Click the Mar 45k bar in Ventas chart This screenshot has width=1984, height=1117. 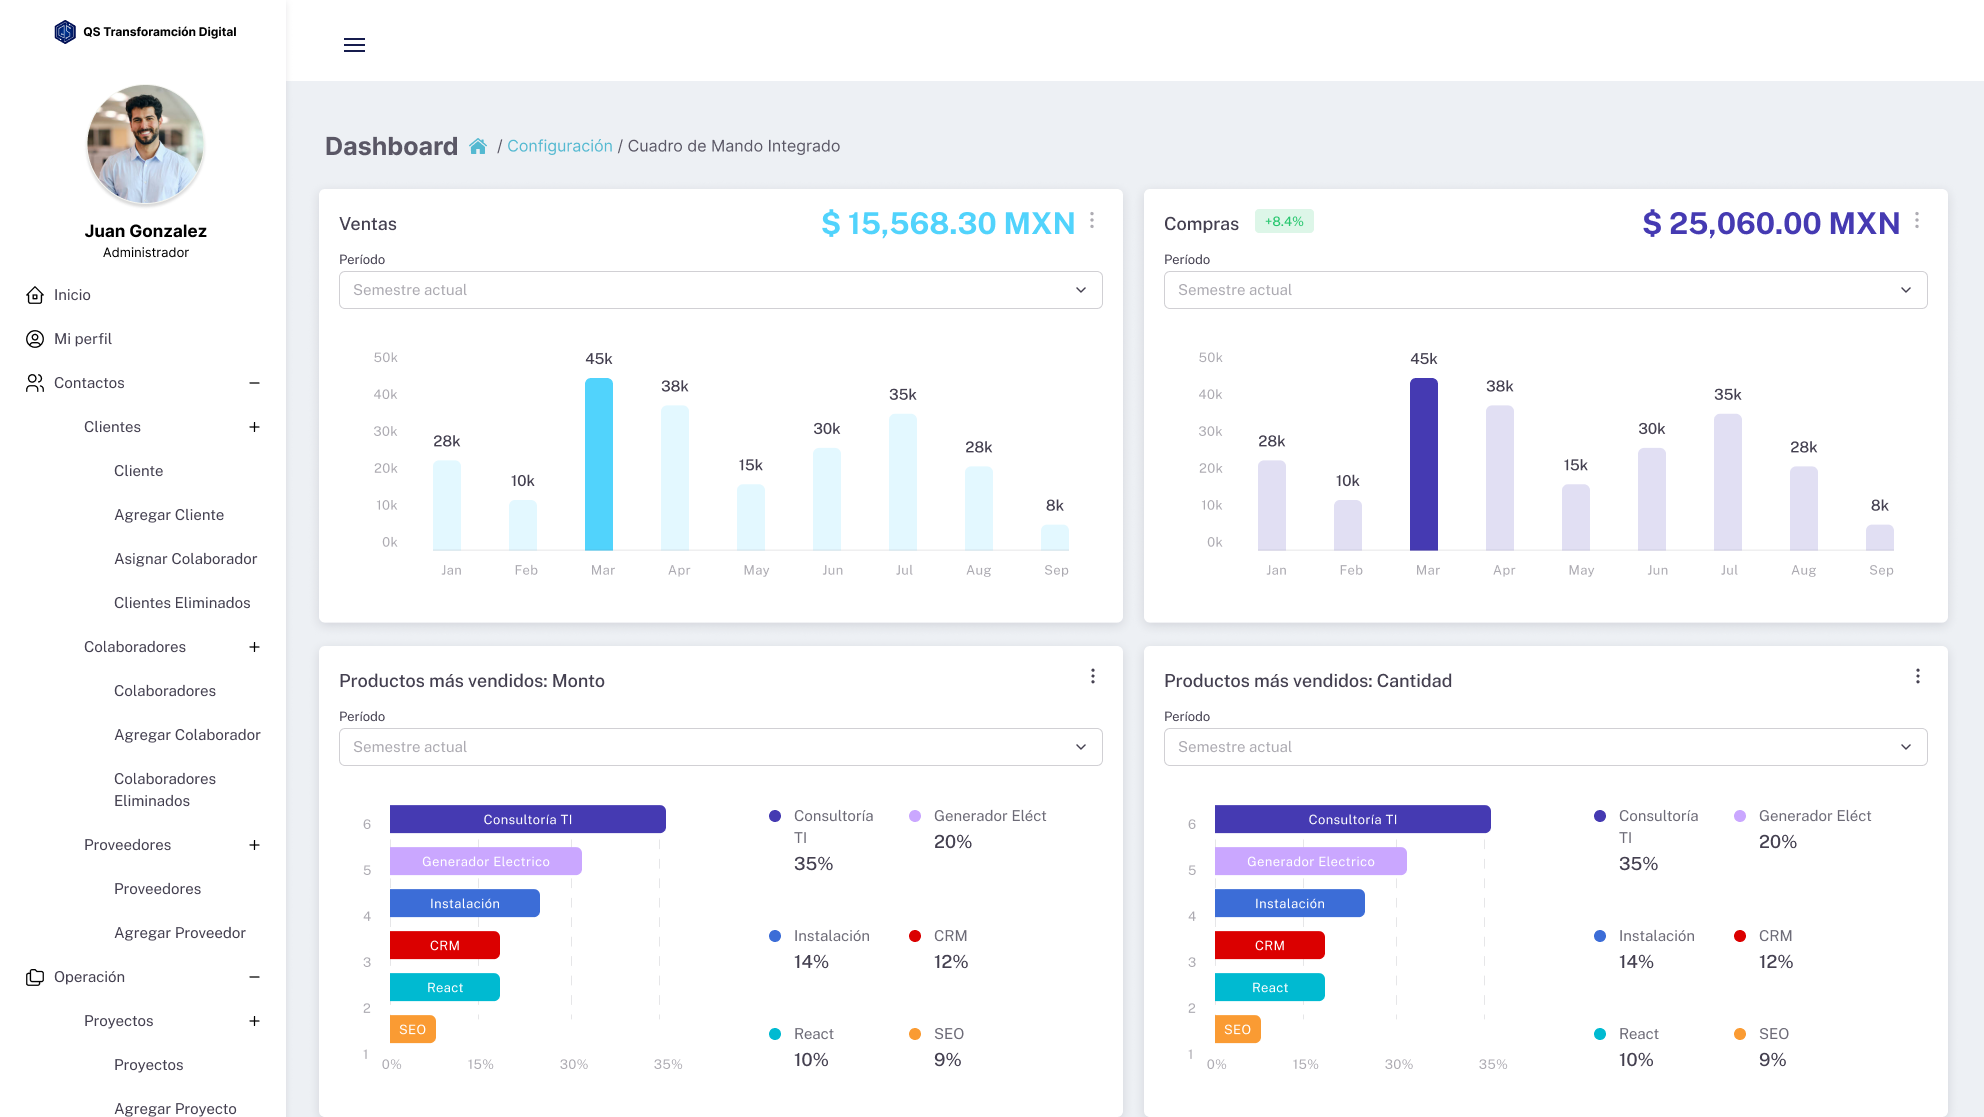coord(599,464)
